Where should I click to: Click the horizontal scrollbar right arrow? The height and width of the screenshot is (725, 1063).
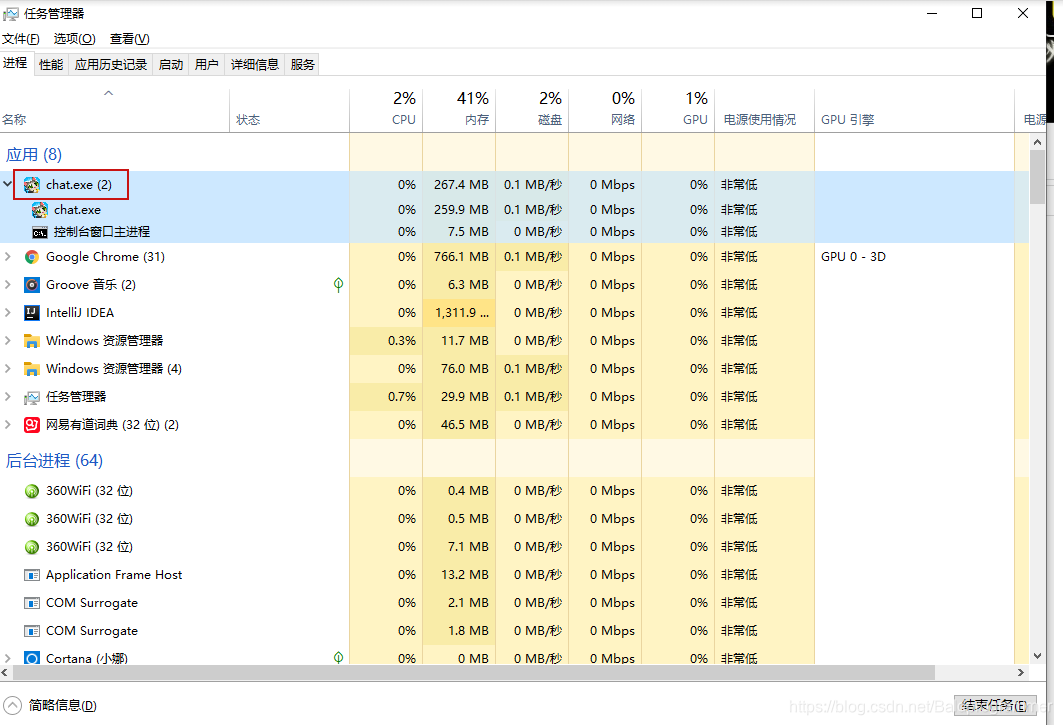pyautogui.click(x=1021, y=672)
